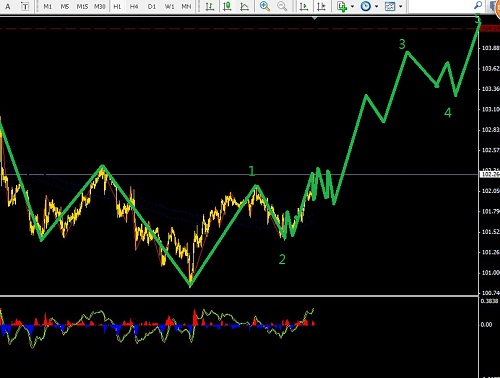Enable auto scroll on the chart
Screen dimensions: 500x378
coord(304,6)
